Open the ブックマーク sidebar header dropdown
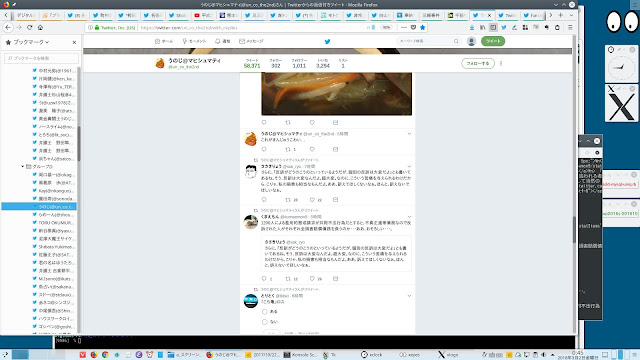 [31, 42]
